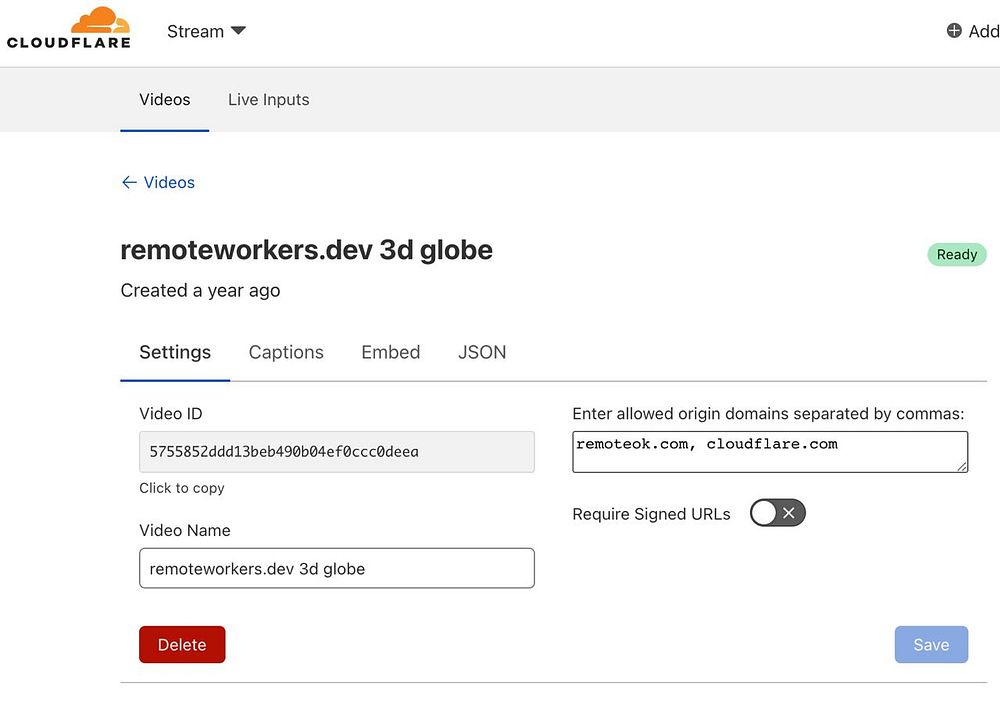
Task: Open the JSON tab
Action: tap(482, 352)
